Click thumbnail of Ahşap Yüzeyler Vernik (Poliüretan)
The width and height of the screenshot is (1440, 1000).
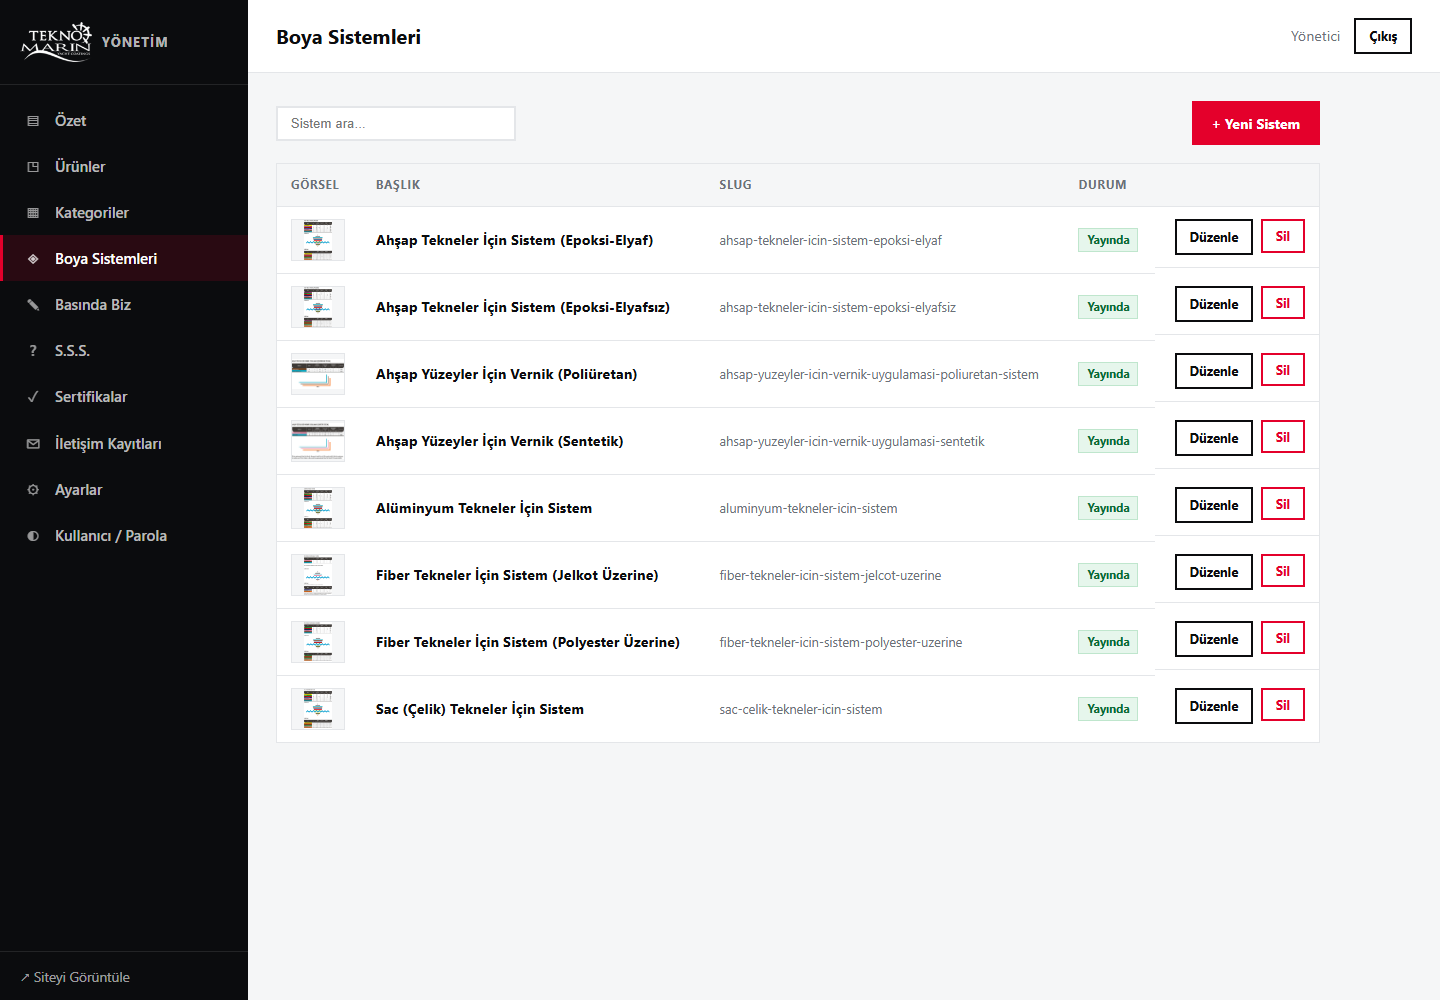pyautogui.click(x=318, y=374)
